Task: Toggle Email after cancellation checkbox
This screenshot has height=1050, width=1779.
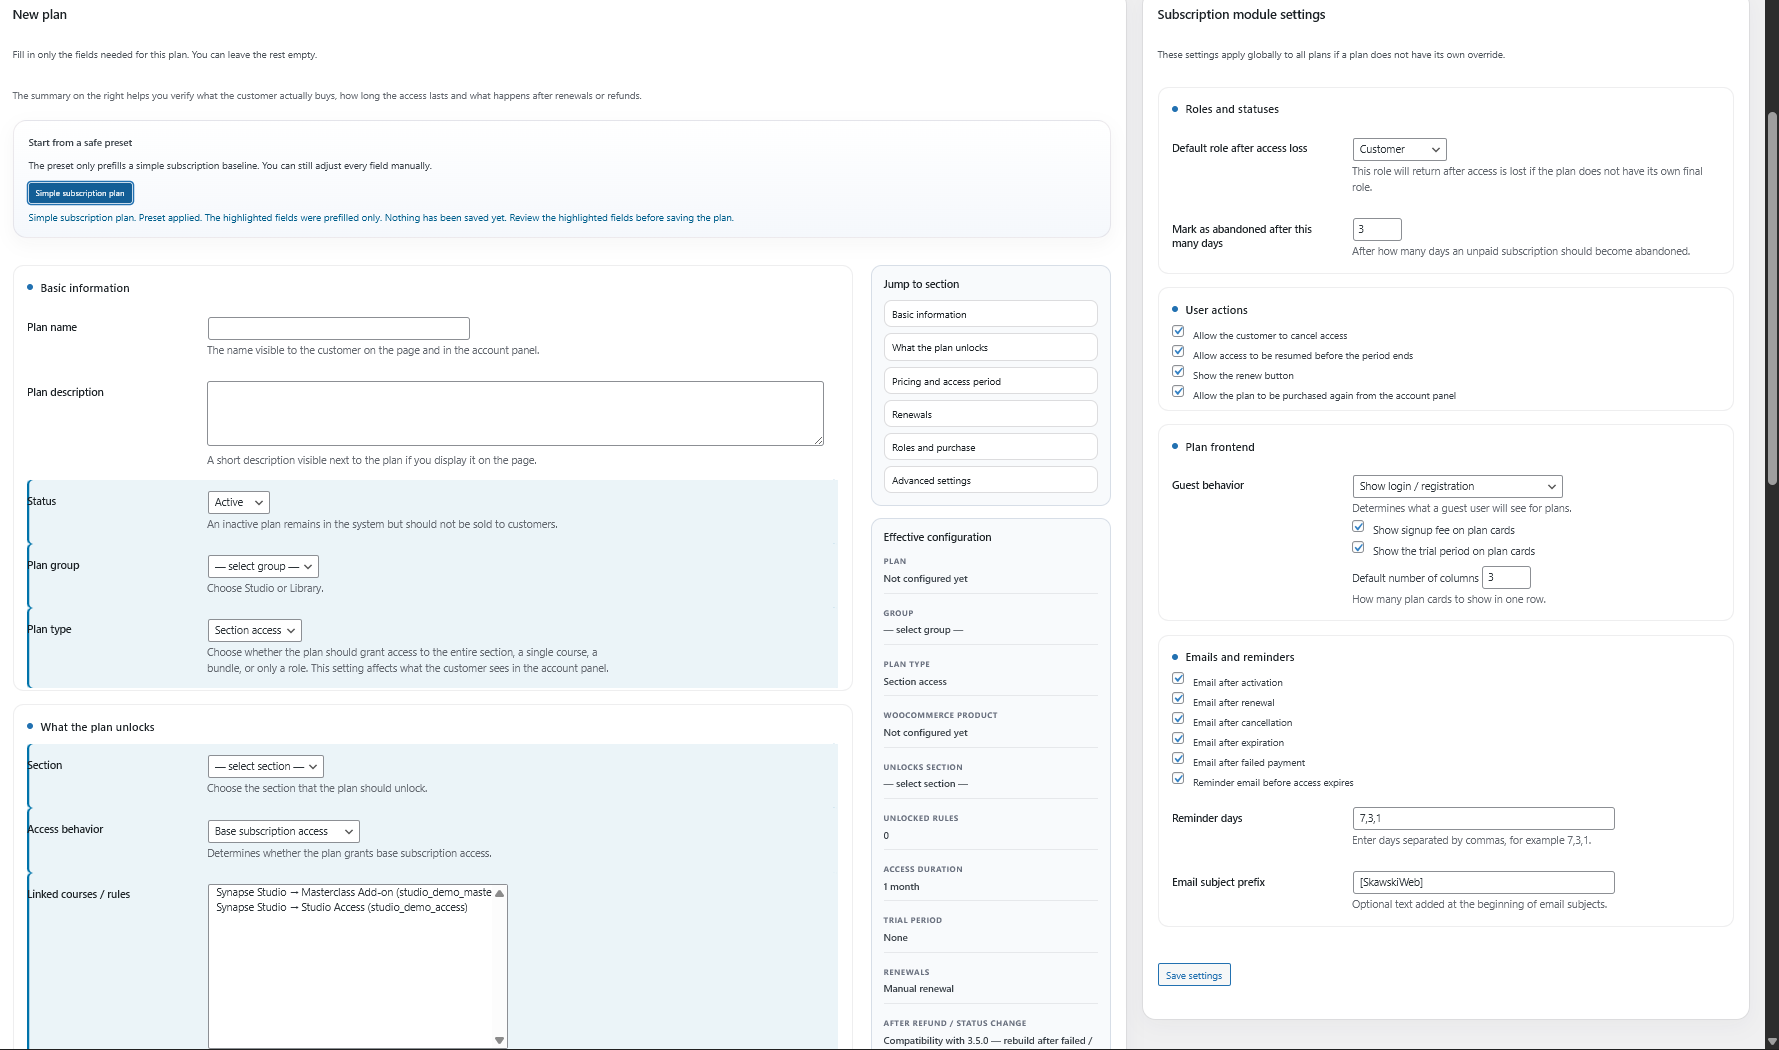Action: [x=1178, y=718]
